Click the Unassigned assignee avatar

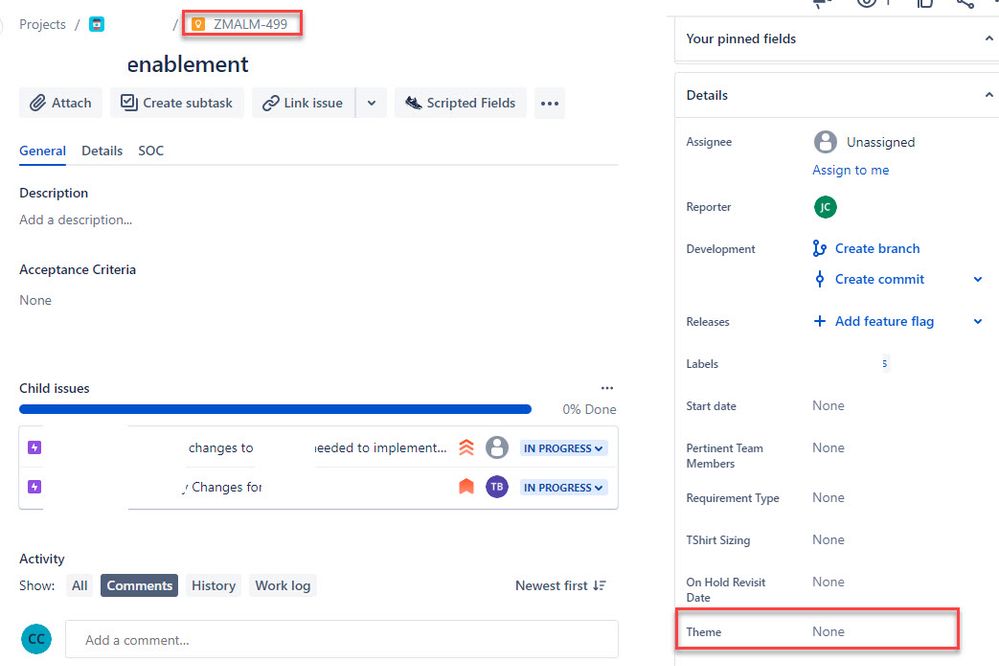825,141
